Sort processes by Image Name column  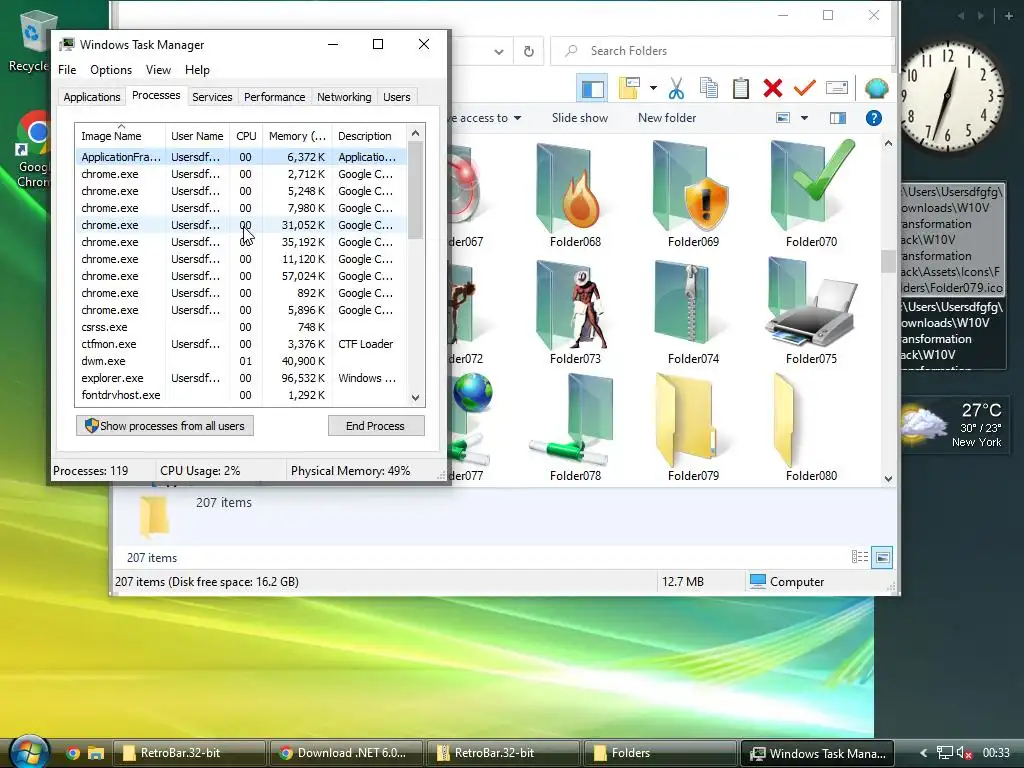[120, 135]
